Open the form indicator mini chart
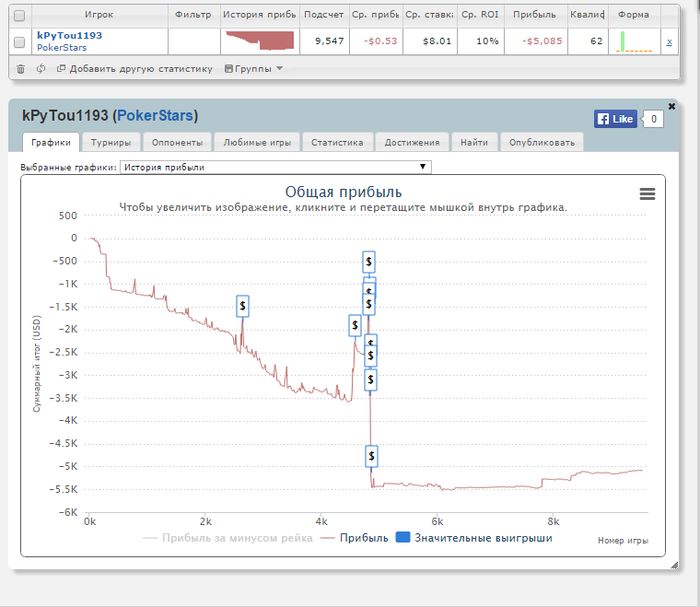The image size is (700, 607). point(634,42)
